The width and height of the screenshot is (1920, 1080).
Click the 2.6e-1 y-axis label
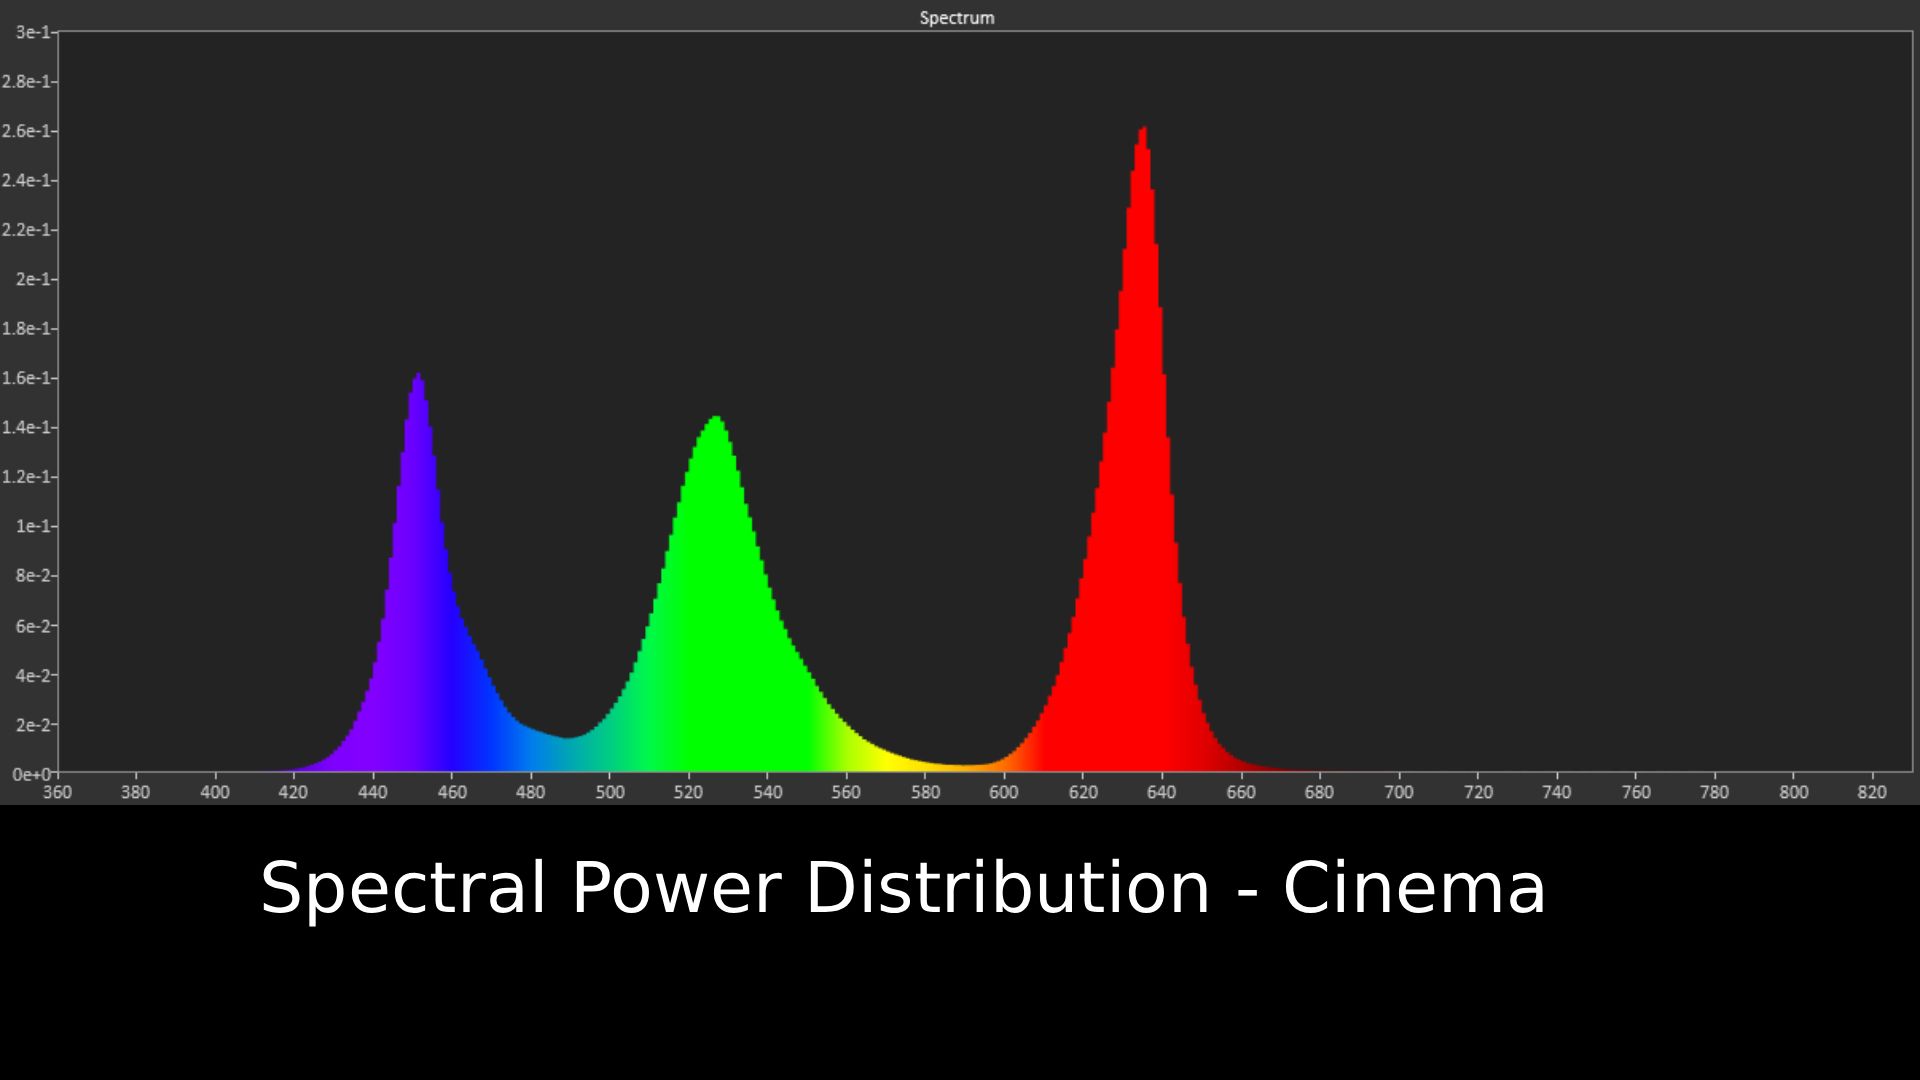click(x=27, y=131)
